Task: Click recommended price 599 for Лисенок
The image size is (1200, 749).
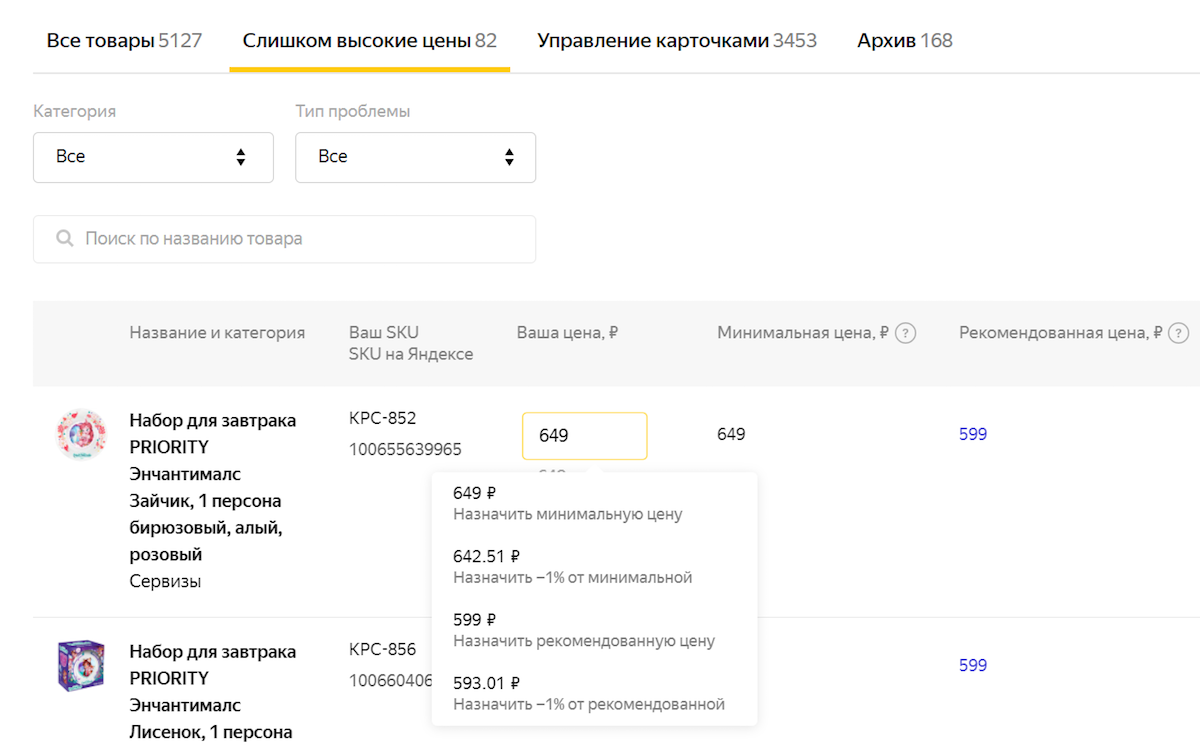Action: (x=972, y=665)
